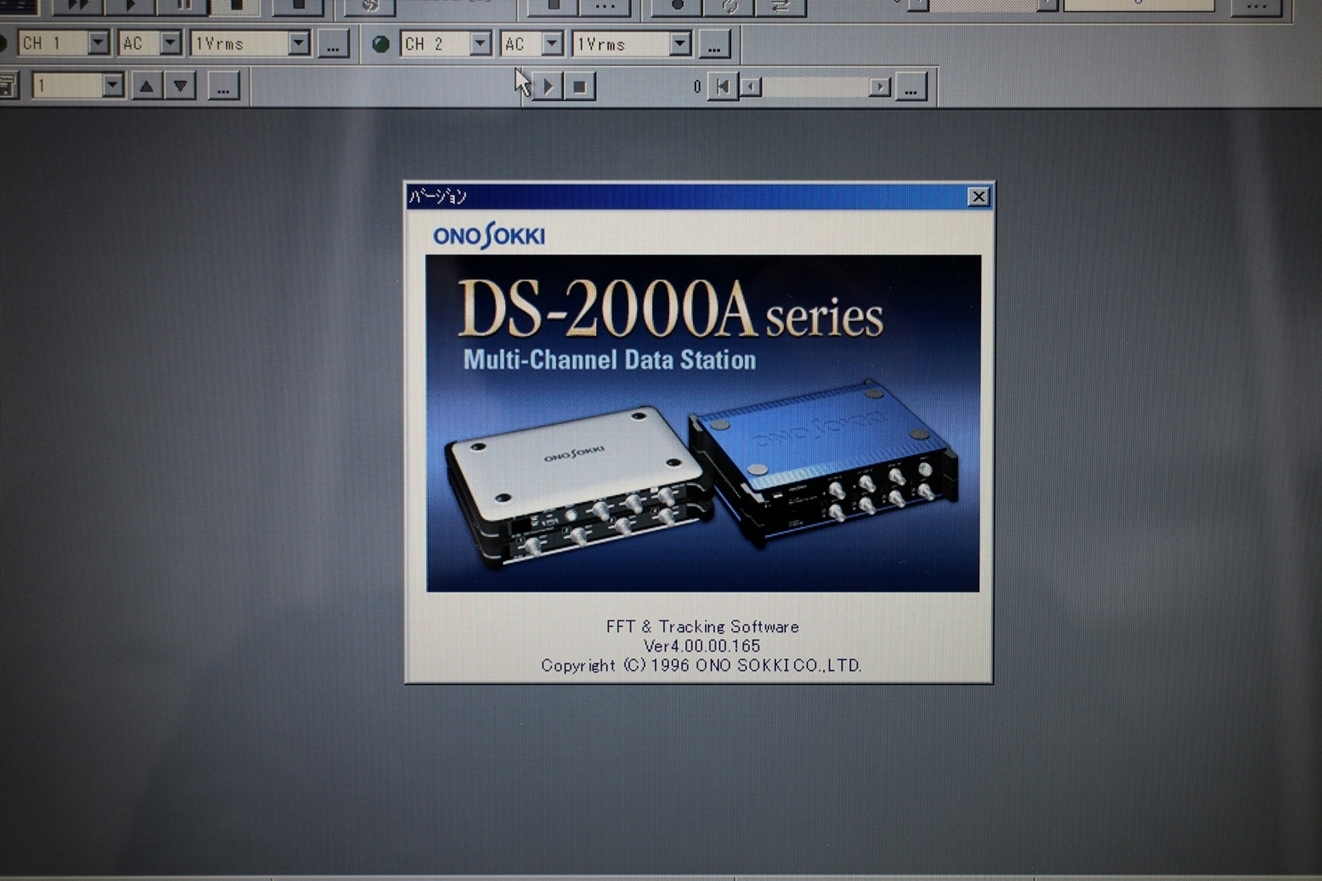The image size is (1322, 881).
Task: Open the 1Vrms range dropdown for CH 2
Action: 681,43
